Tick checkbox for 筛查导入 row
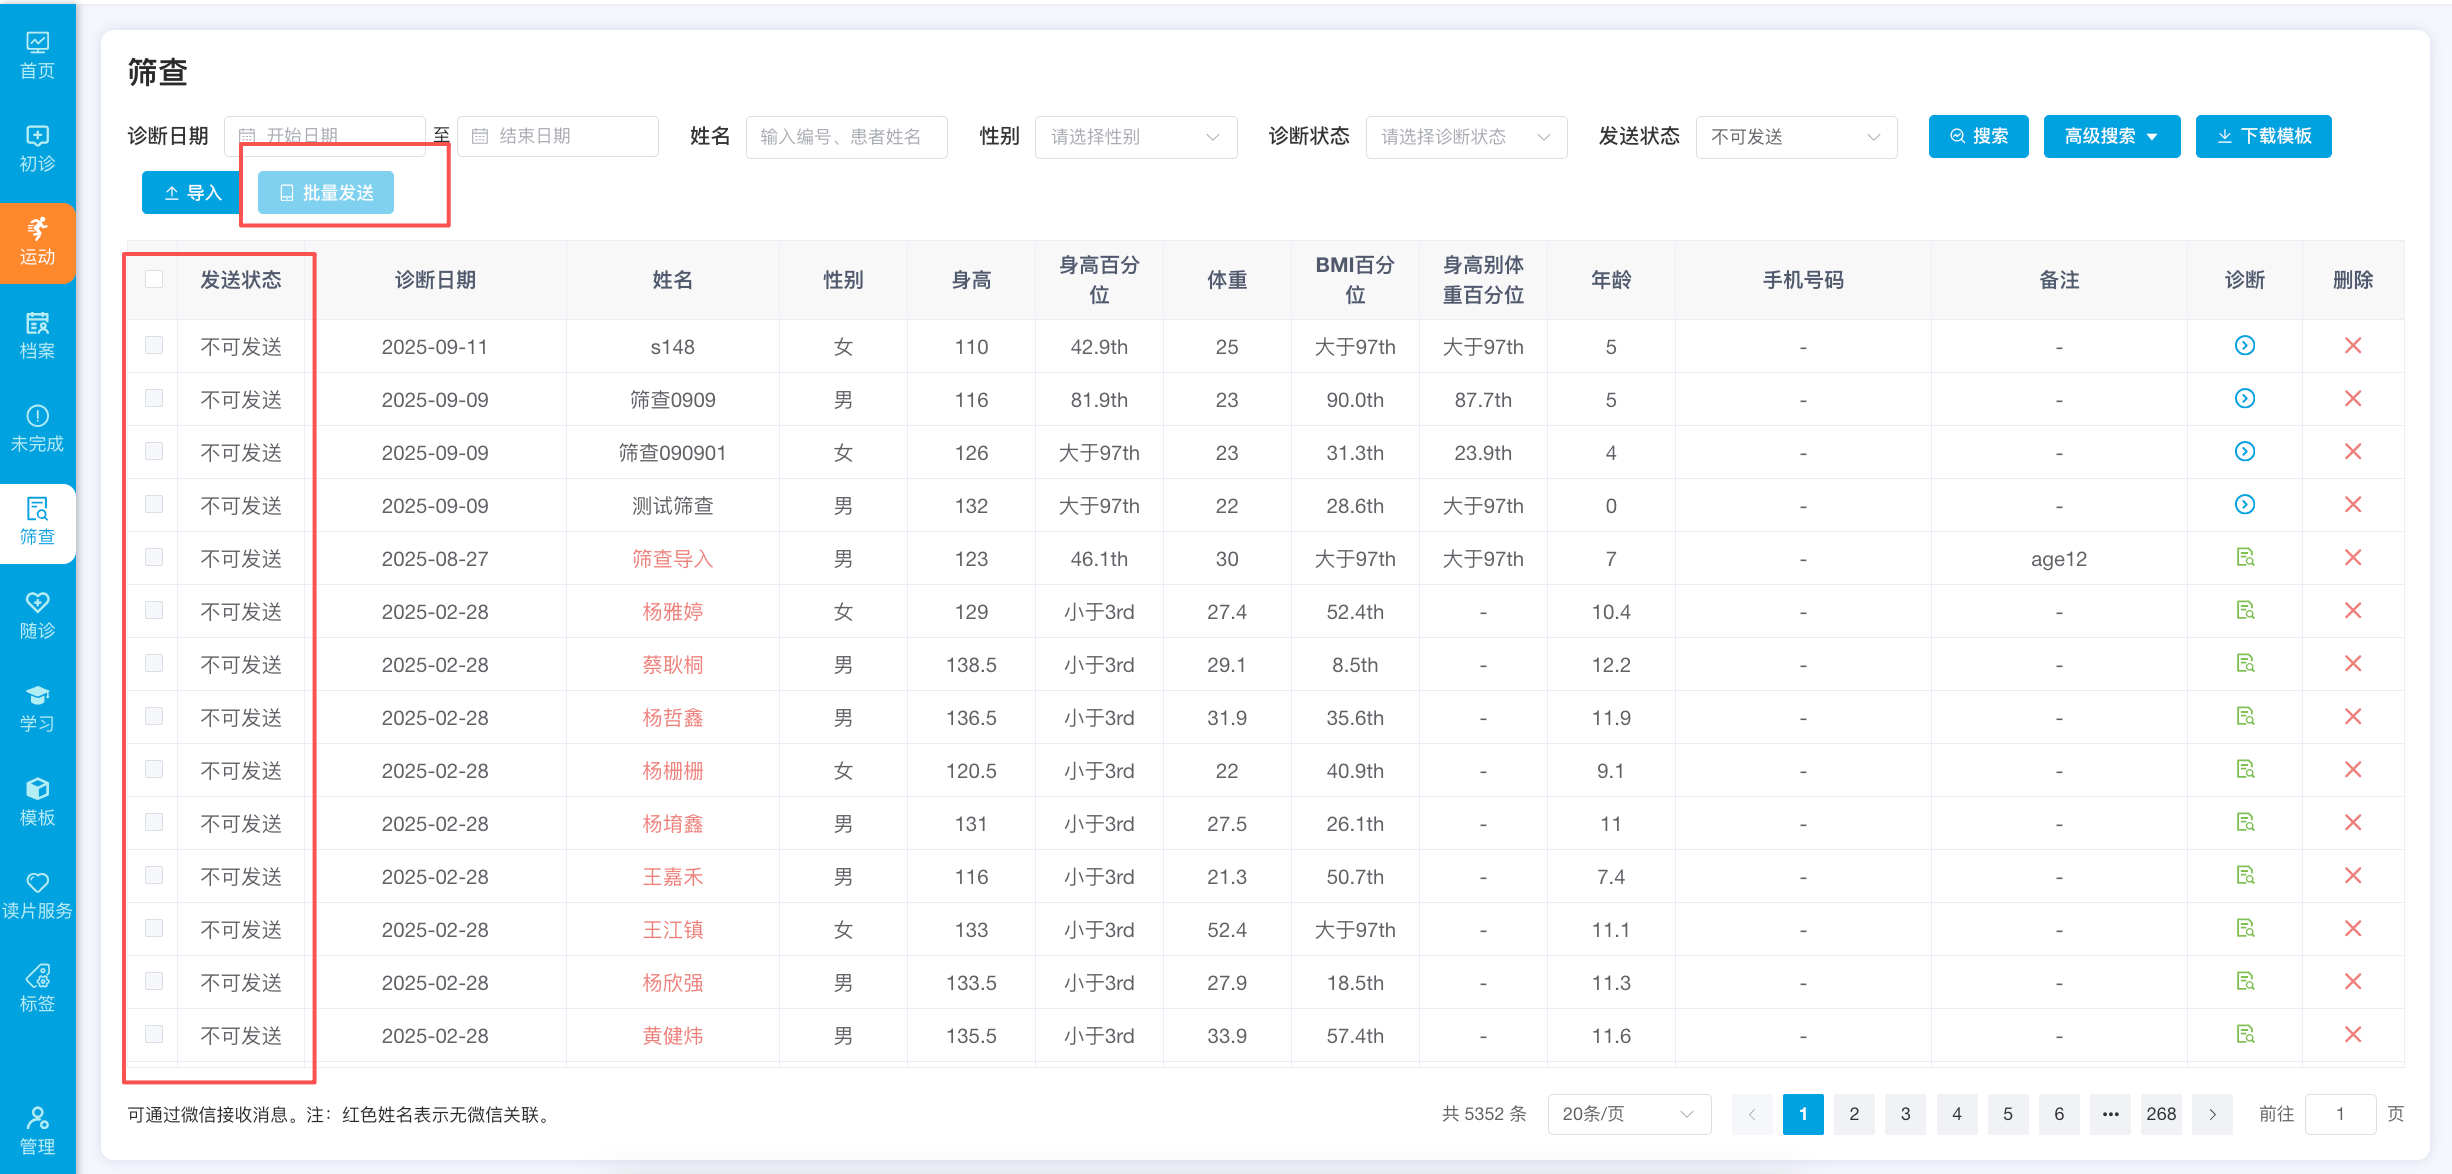2452x1174 pixels. [154, 558]
